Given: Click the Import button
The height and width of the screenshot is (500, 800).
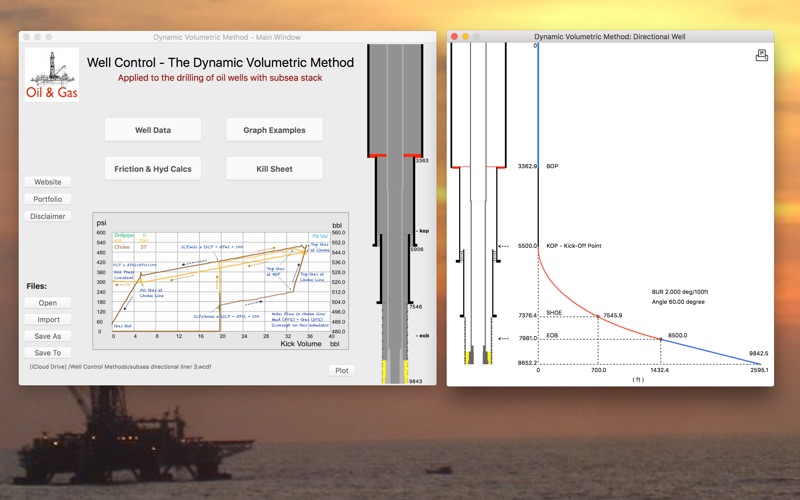Looking at the screenshot, I should (x=48, y=319).
